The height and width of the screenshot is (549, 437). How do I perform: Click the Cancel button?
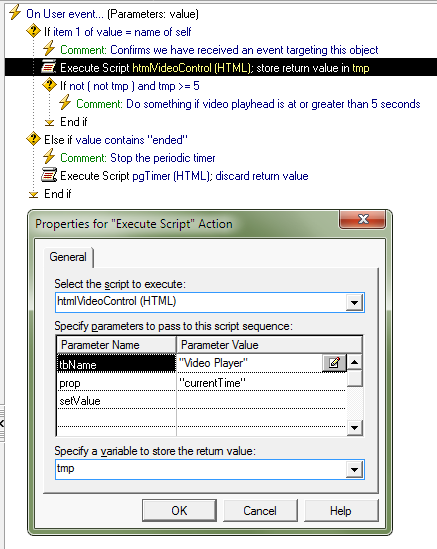click(x=260, y=510)
